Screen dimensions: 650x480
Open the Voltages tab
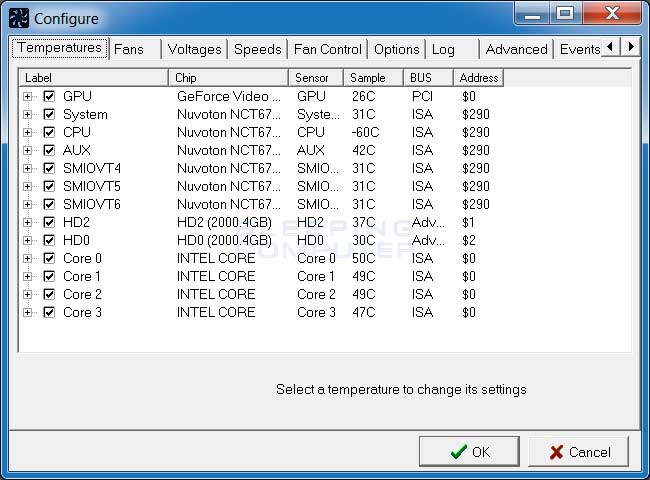click(x=194, y=49)
